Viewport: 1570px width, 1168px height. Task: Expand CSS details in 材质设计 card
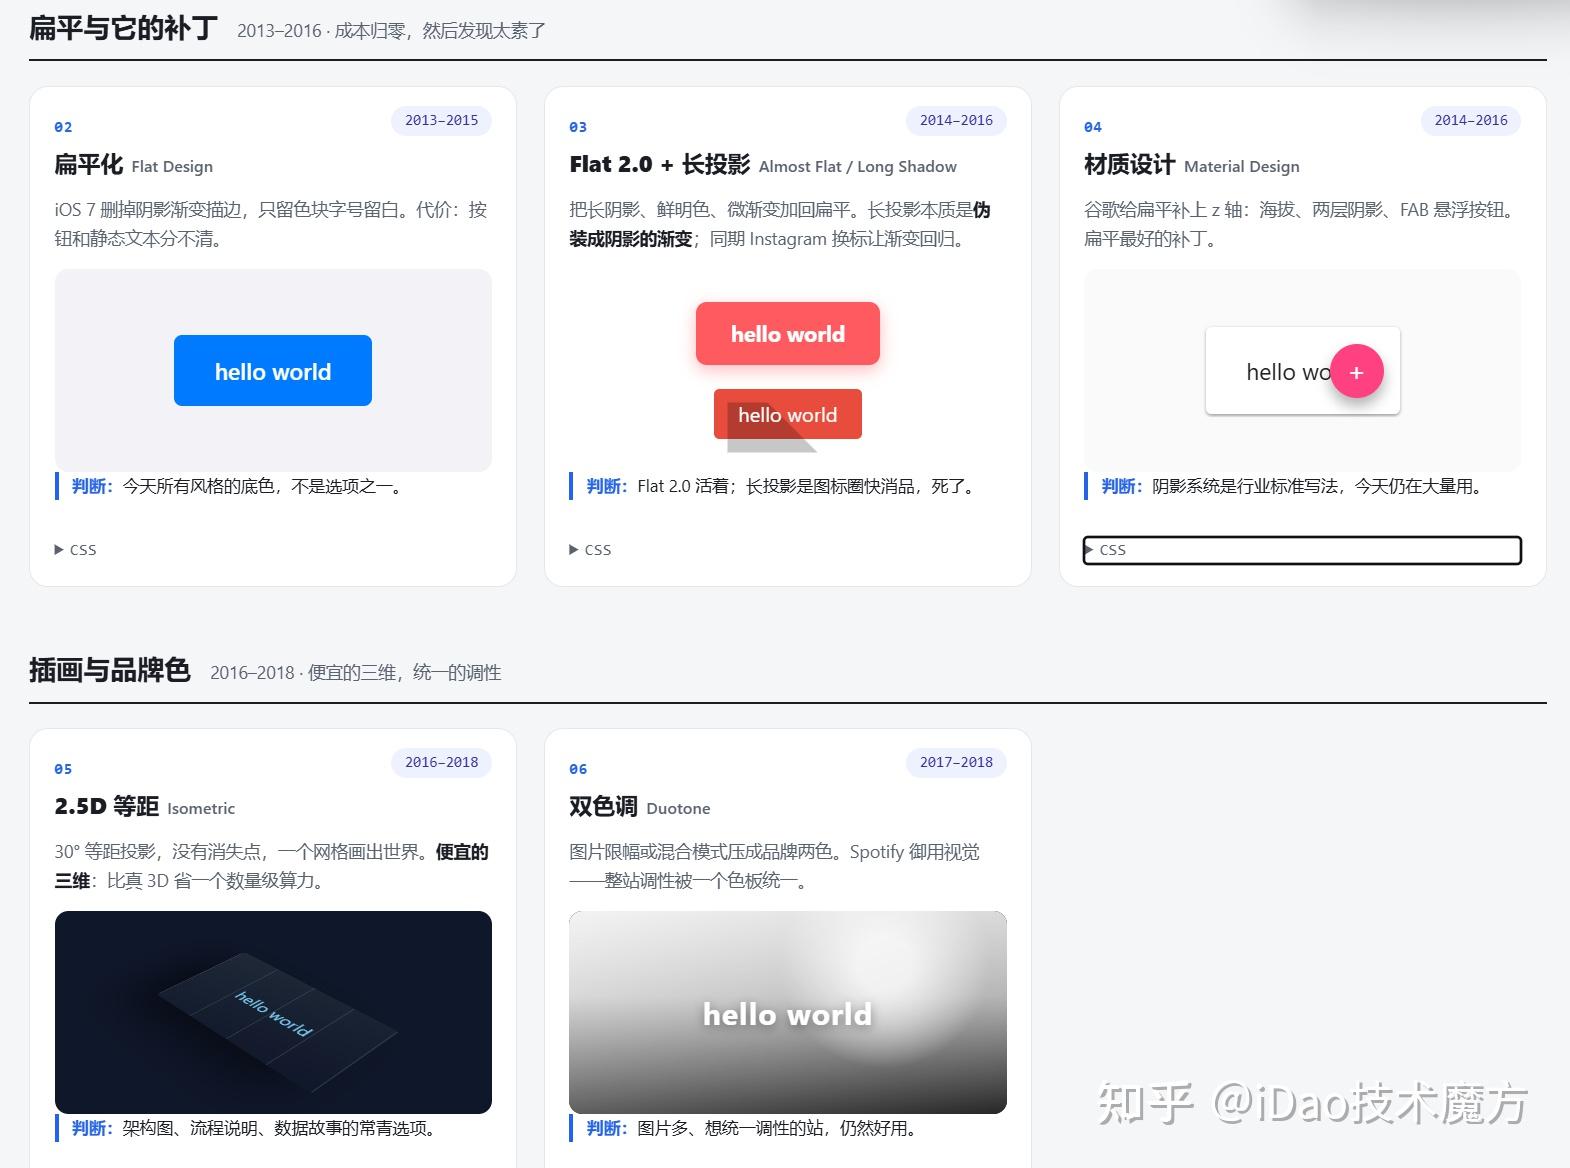1302,550
